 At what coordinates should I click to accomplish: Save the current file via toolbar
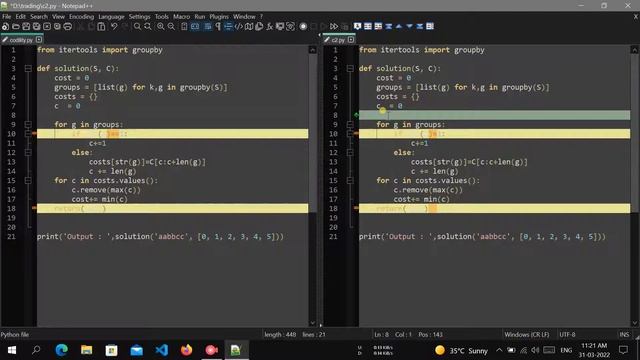click(26, 27)
